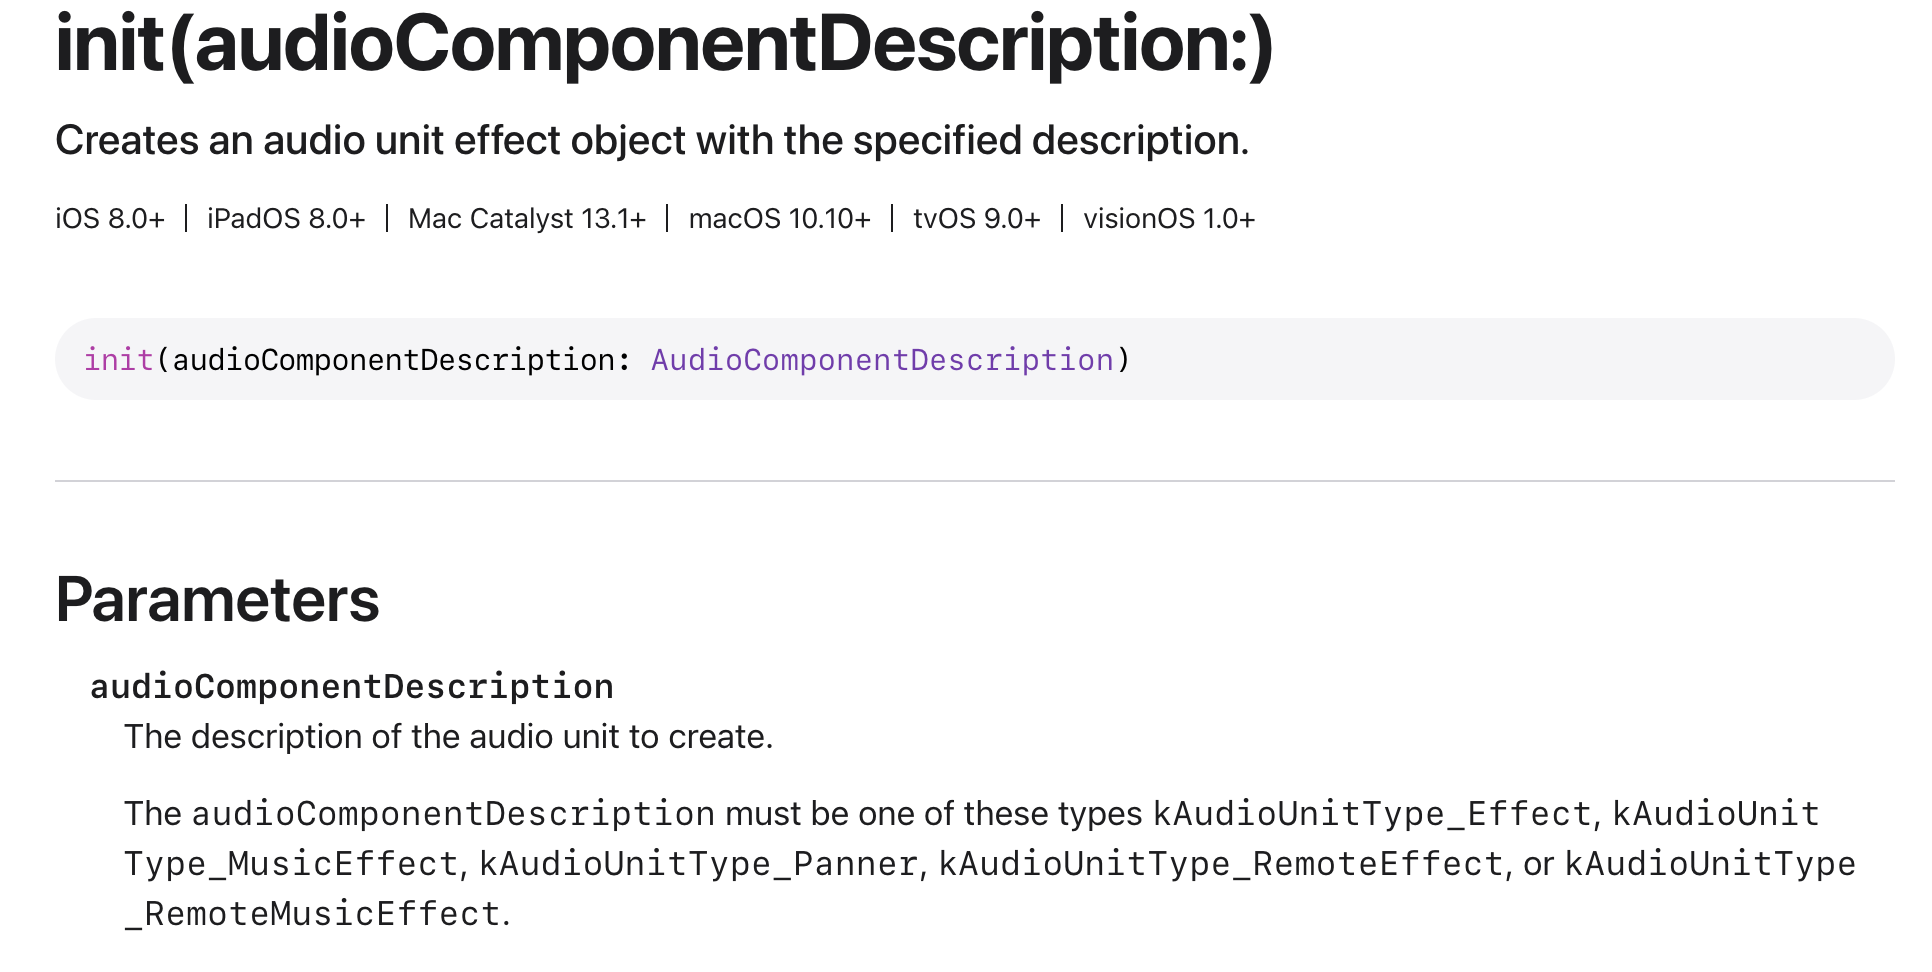Select the bold audioComponentDescription parameter name

(352, 687)
